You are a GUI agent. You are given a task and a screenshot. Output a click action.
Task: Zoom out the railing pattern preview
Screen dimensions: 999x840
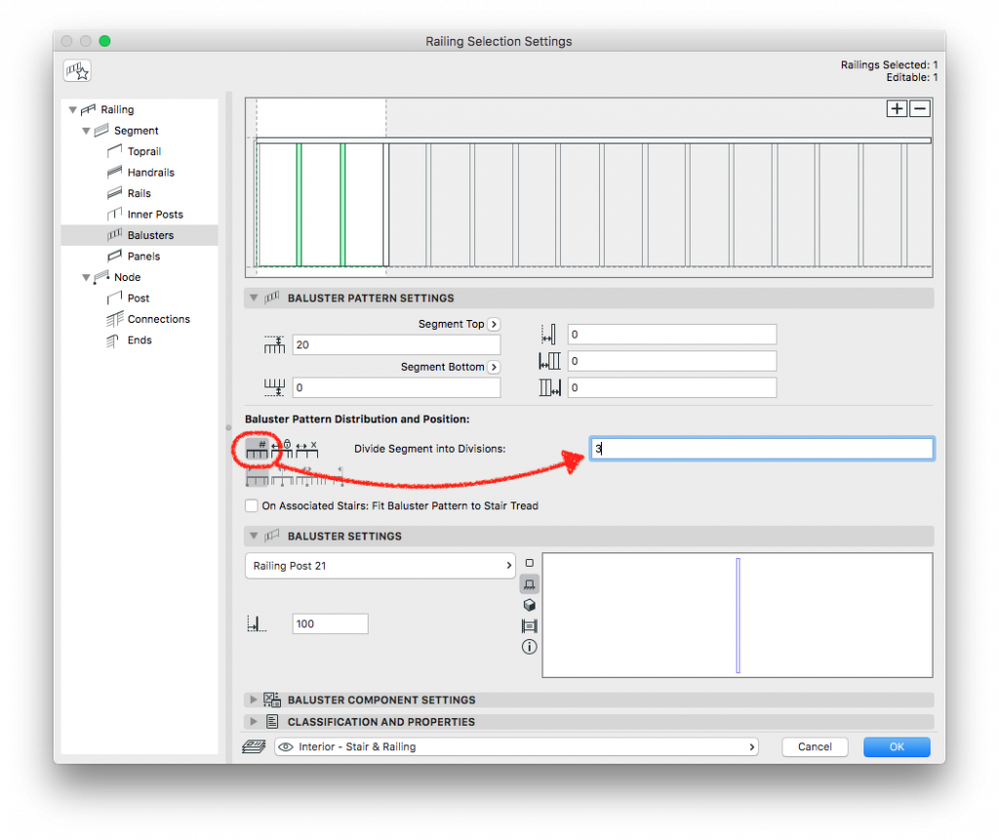pyautogui.click(x=919, y=108)
